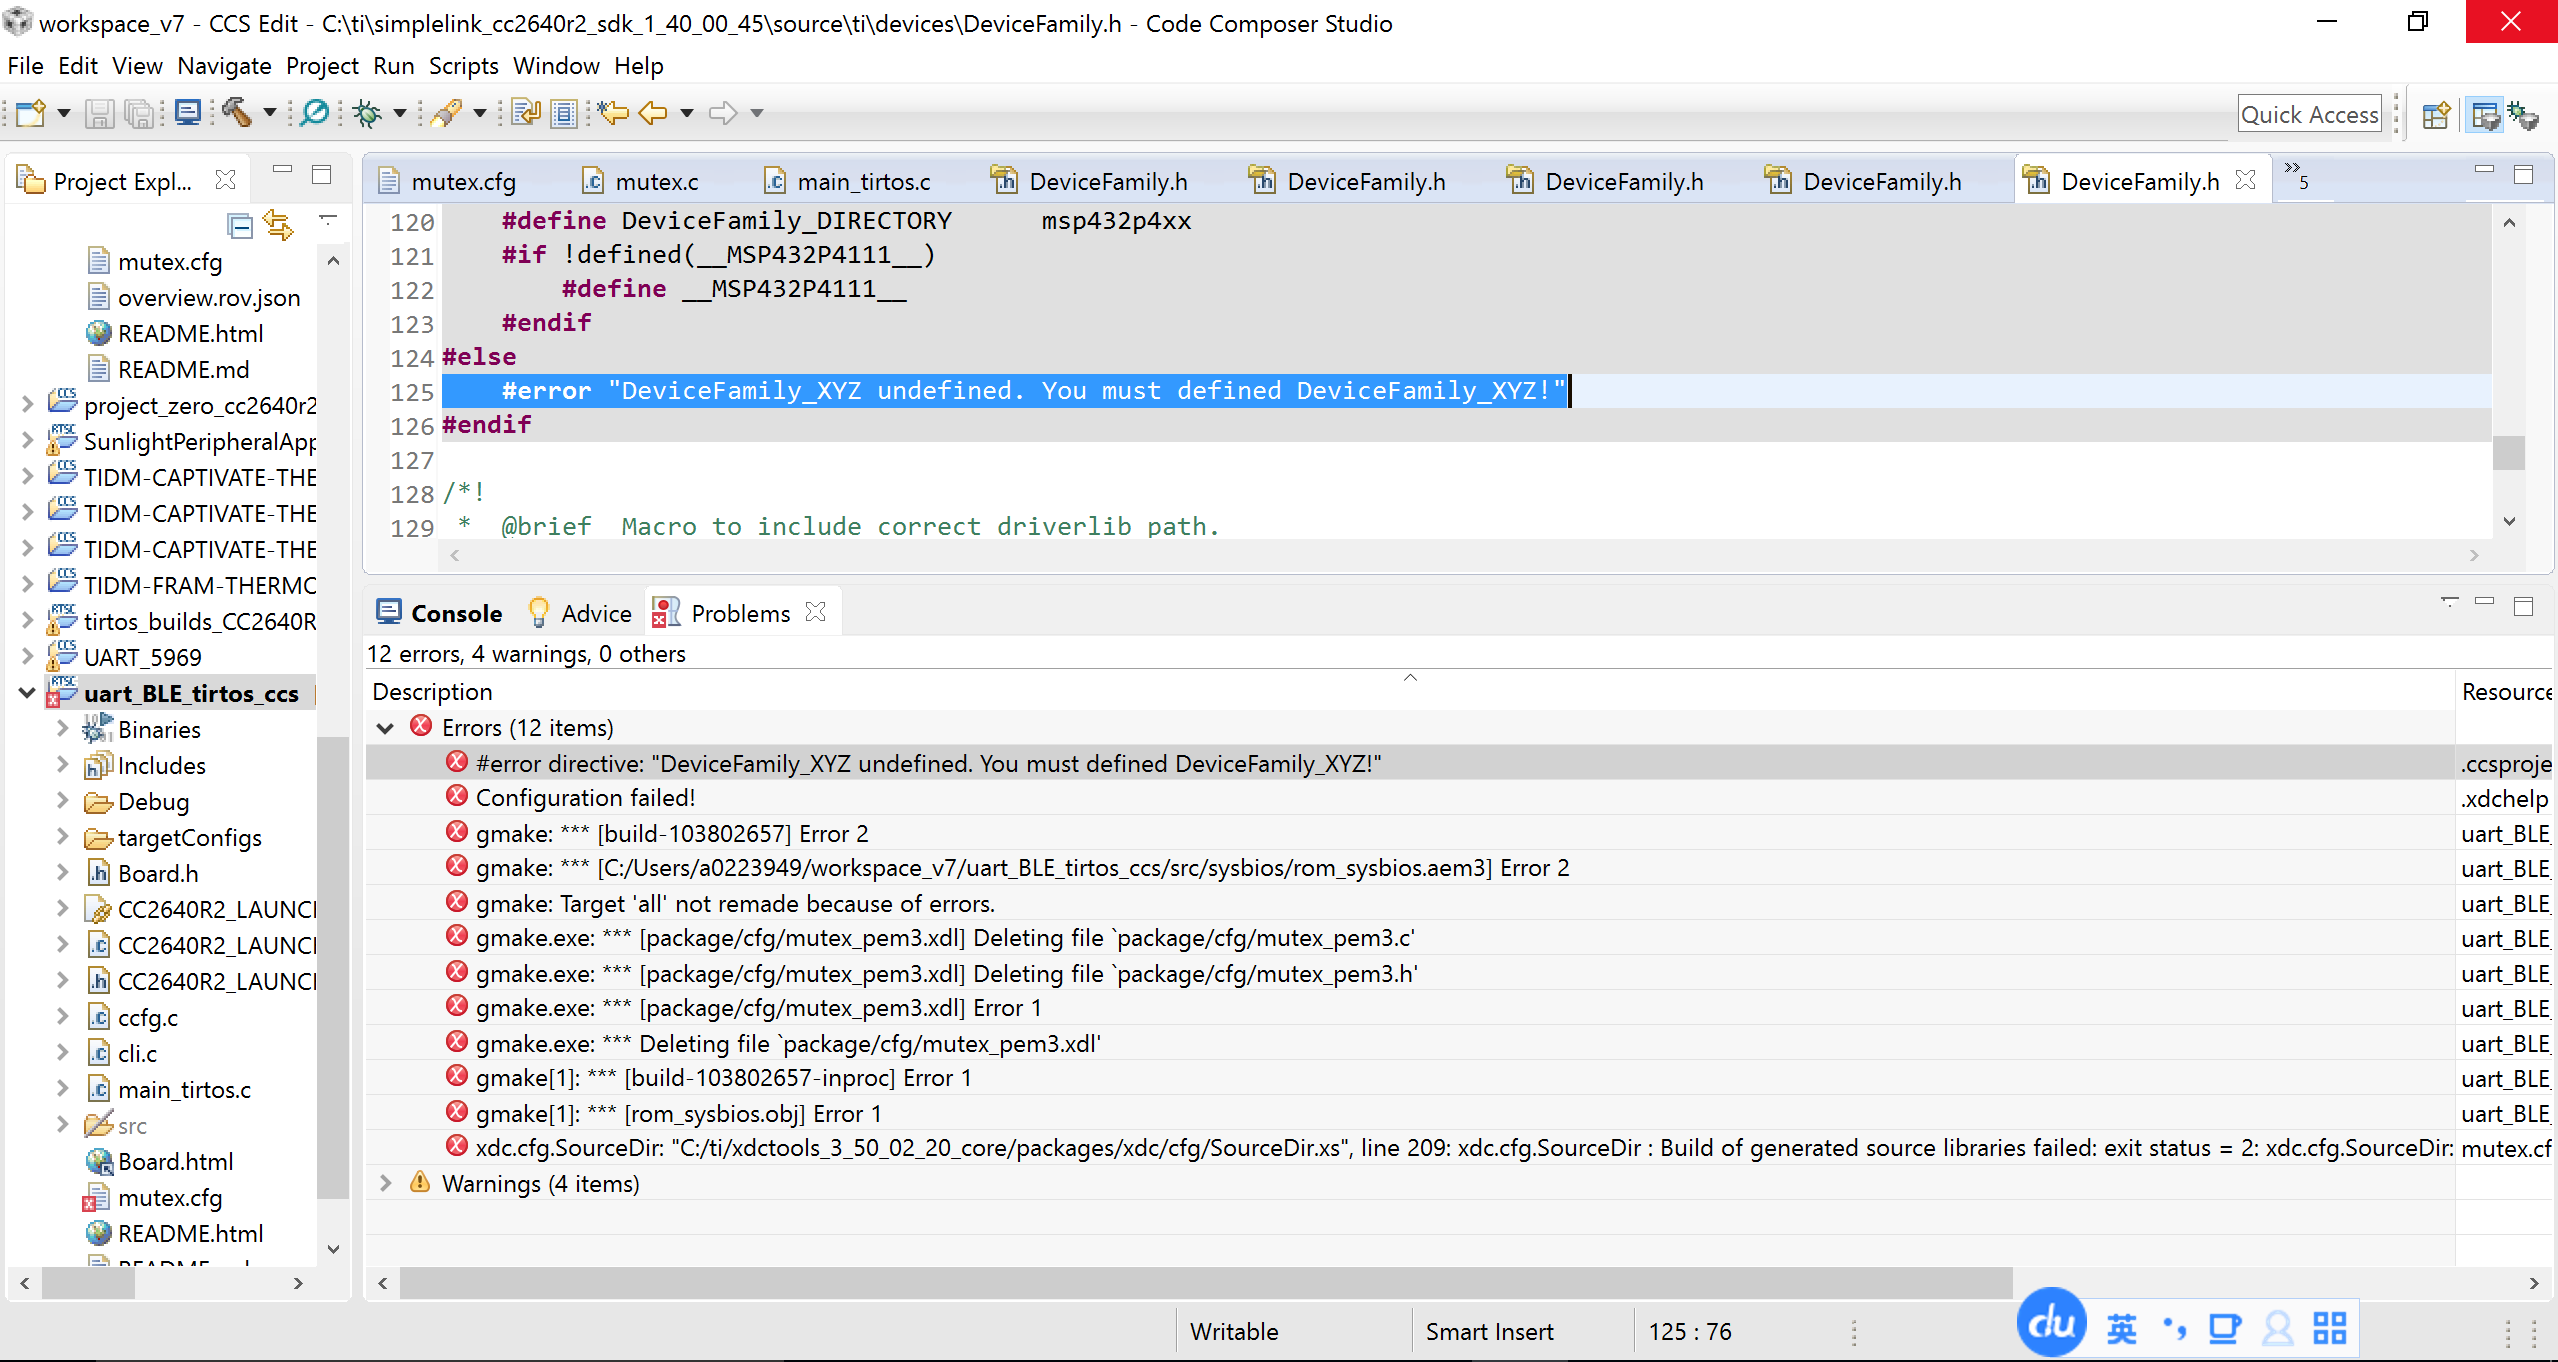
Task: Click line 126 #endif in the editor
Action: tap(487, 425)
